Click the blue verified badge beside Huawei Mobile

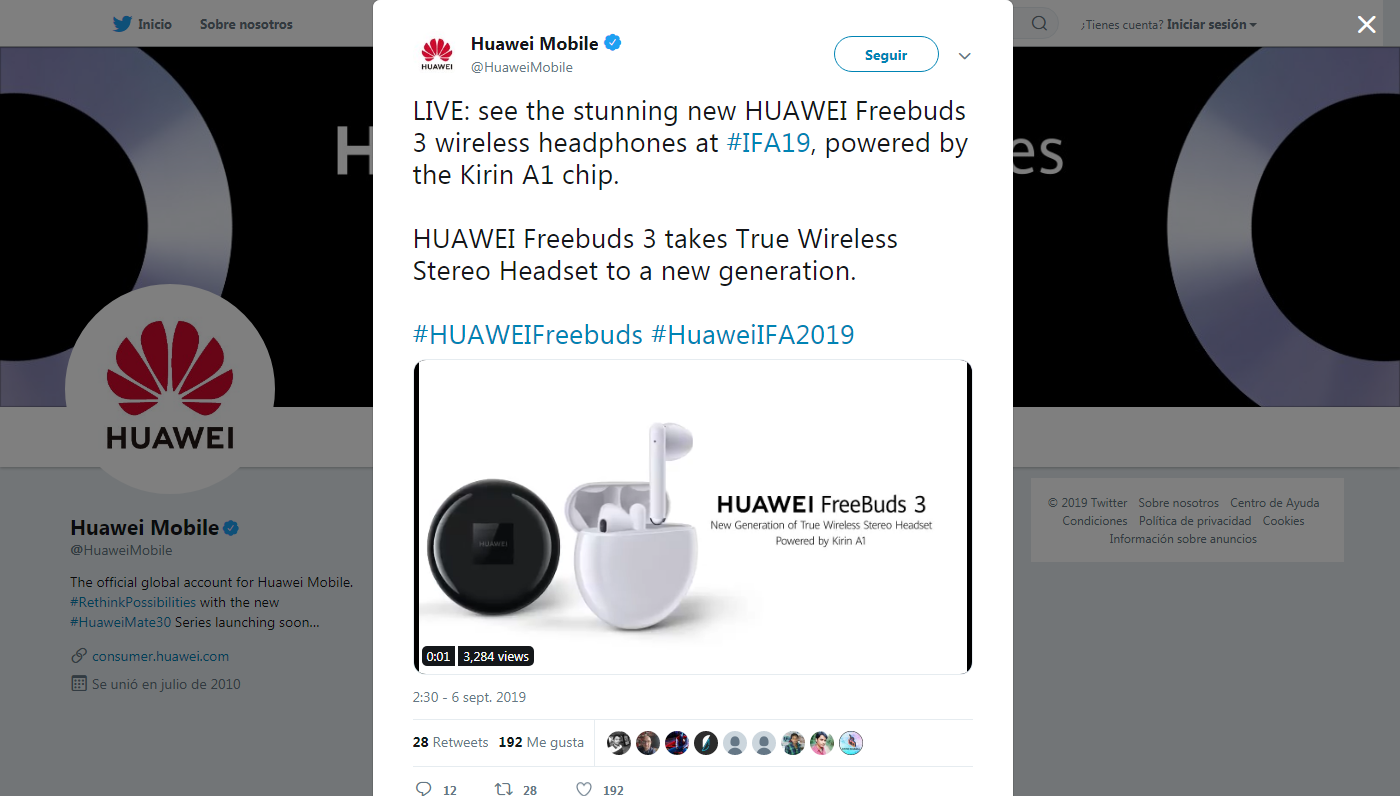613,43
